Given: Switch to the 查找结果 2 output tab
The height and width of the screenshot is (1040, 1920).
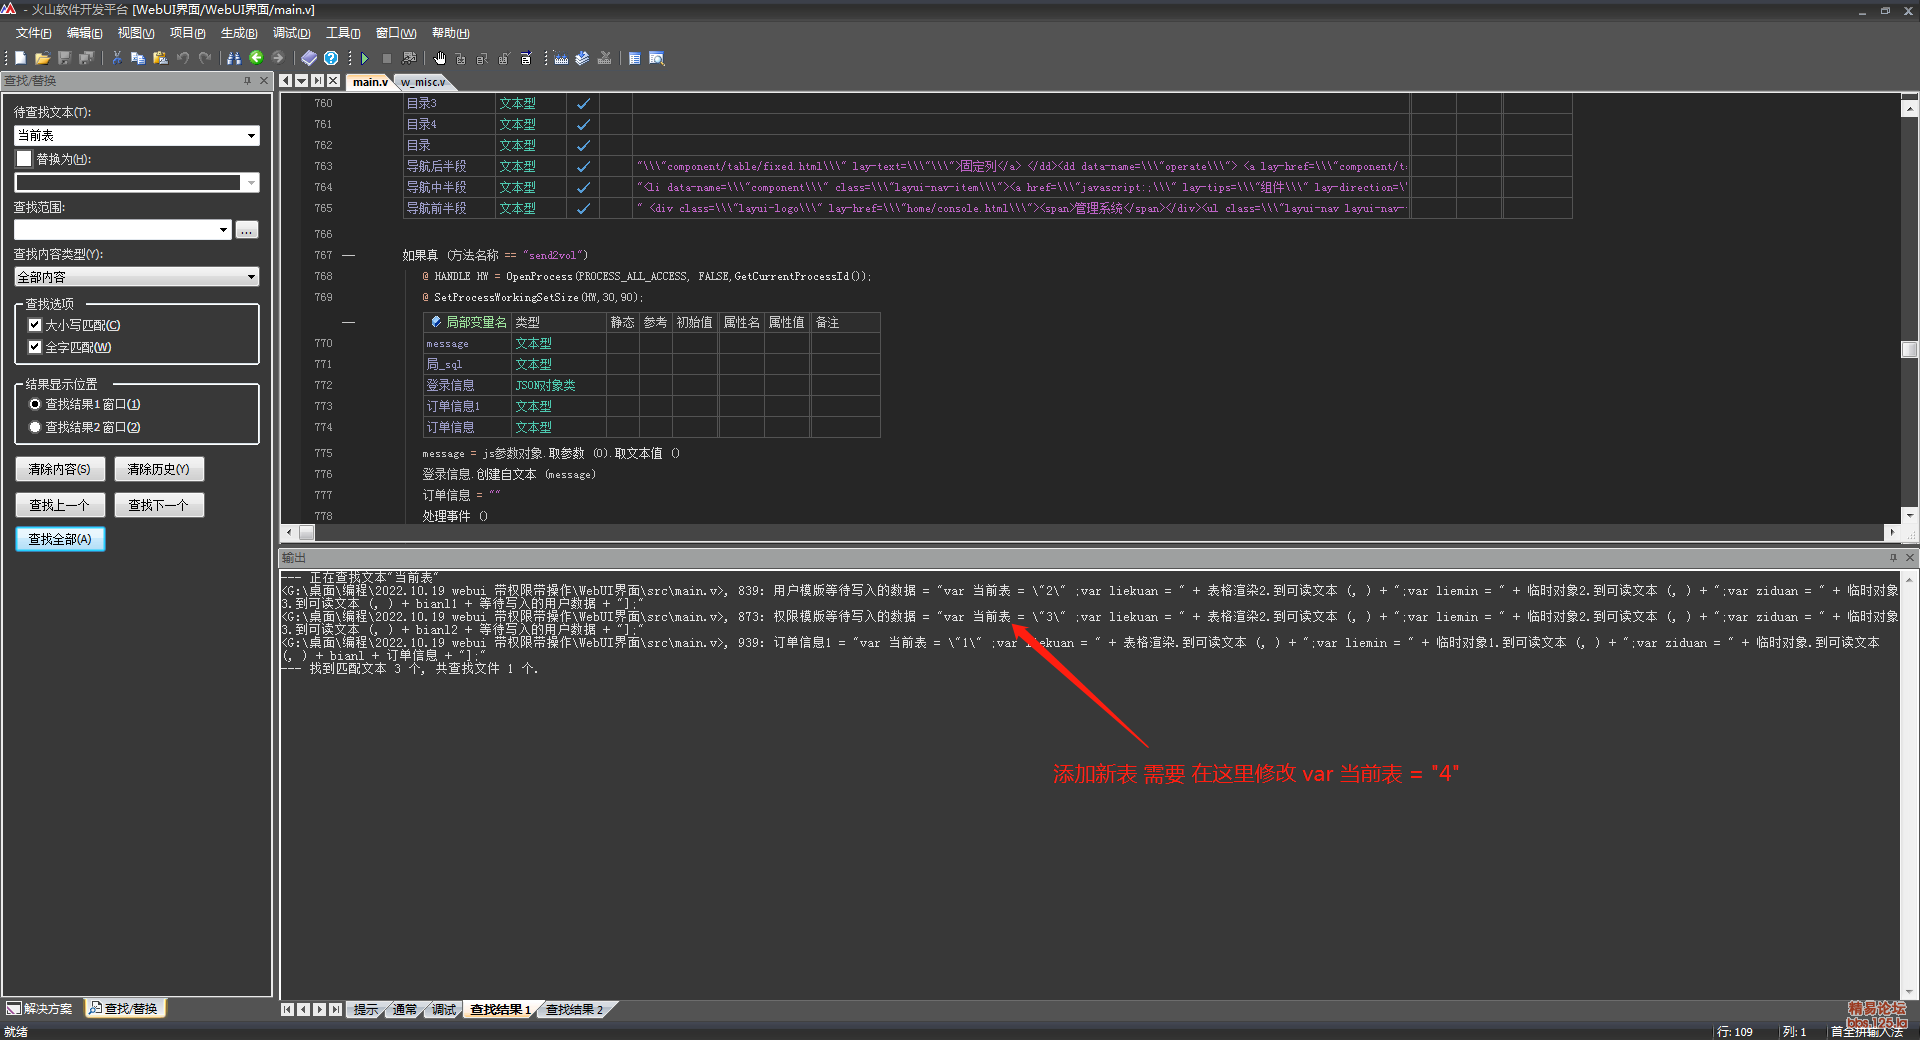Looking at the screenshot, I should tap(574, 1009).
